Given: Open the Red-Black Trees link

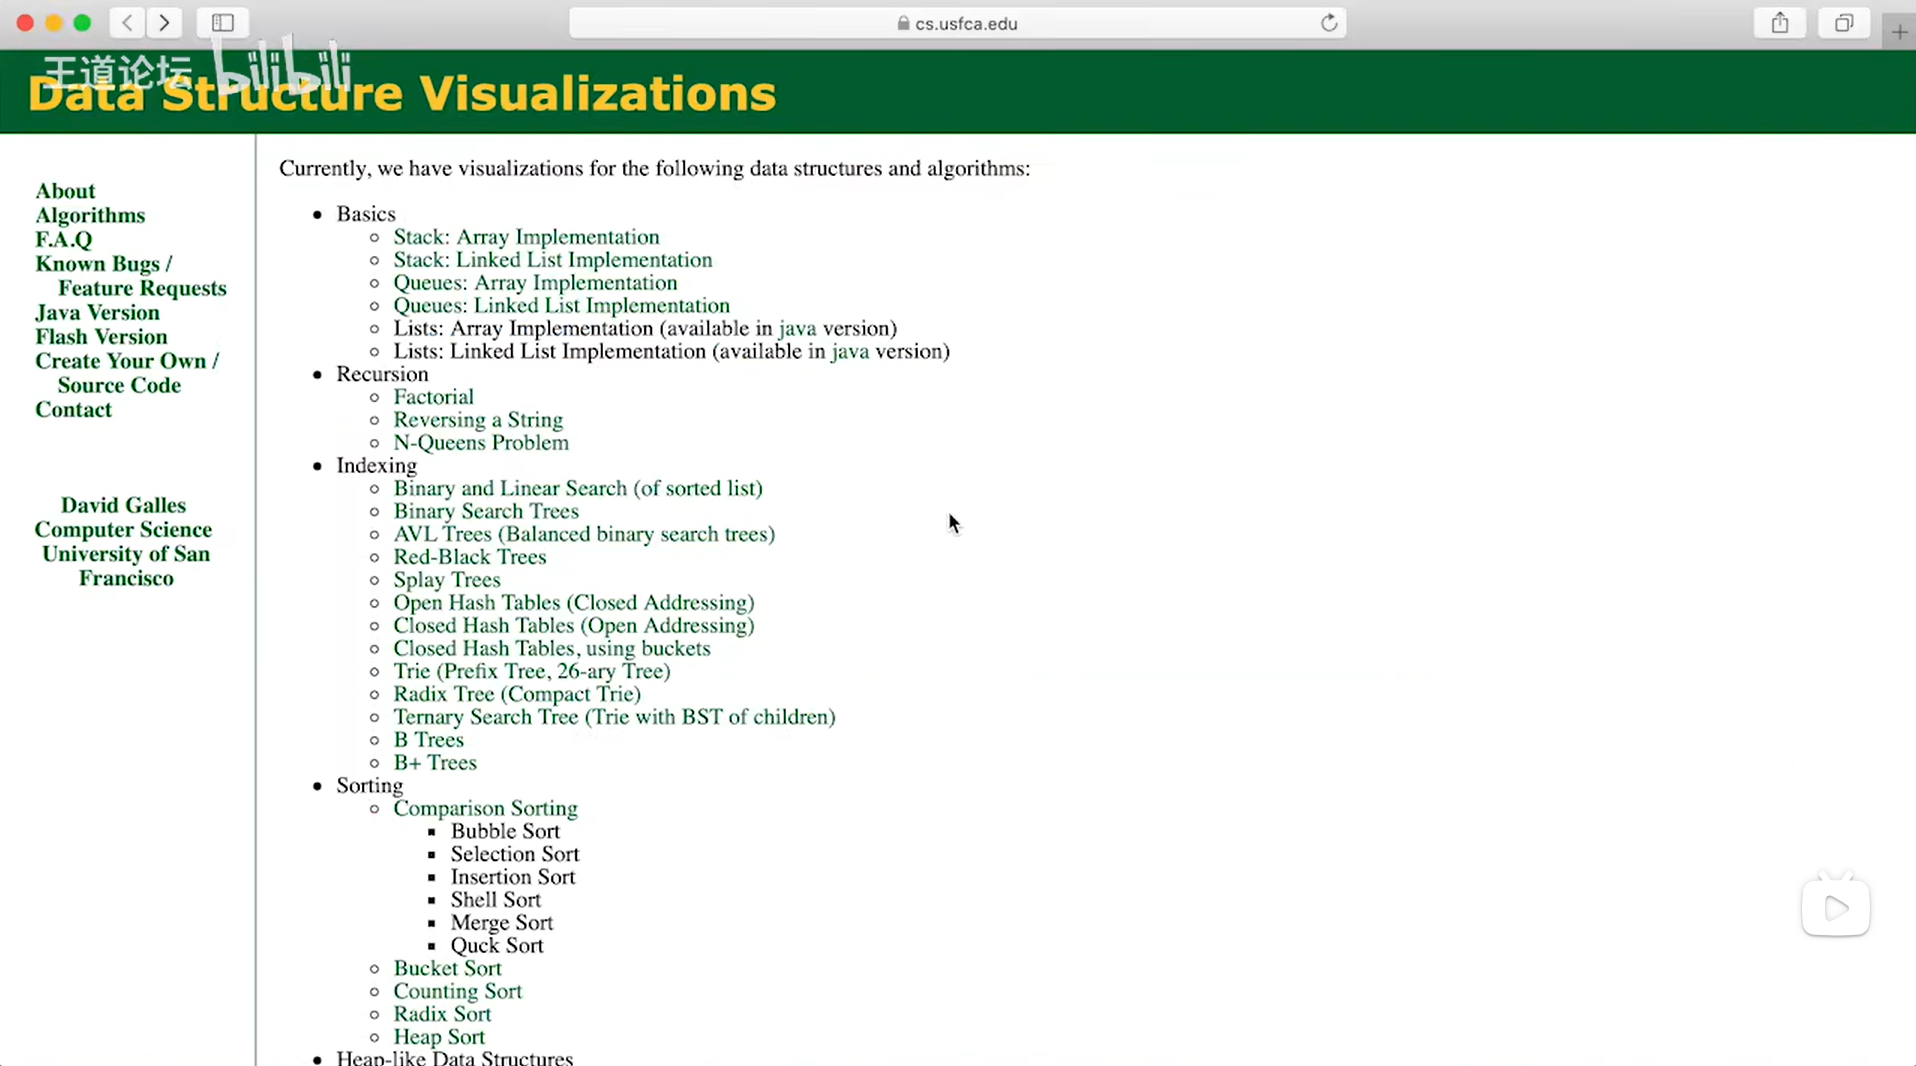Looking at the screenshot, I should tap(470, 558).
